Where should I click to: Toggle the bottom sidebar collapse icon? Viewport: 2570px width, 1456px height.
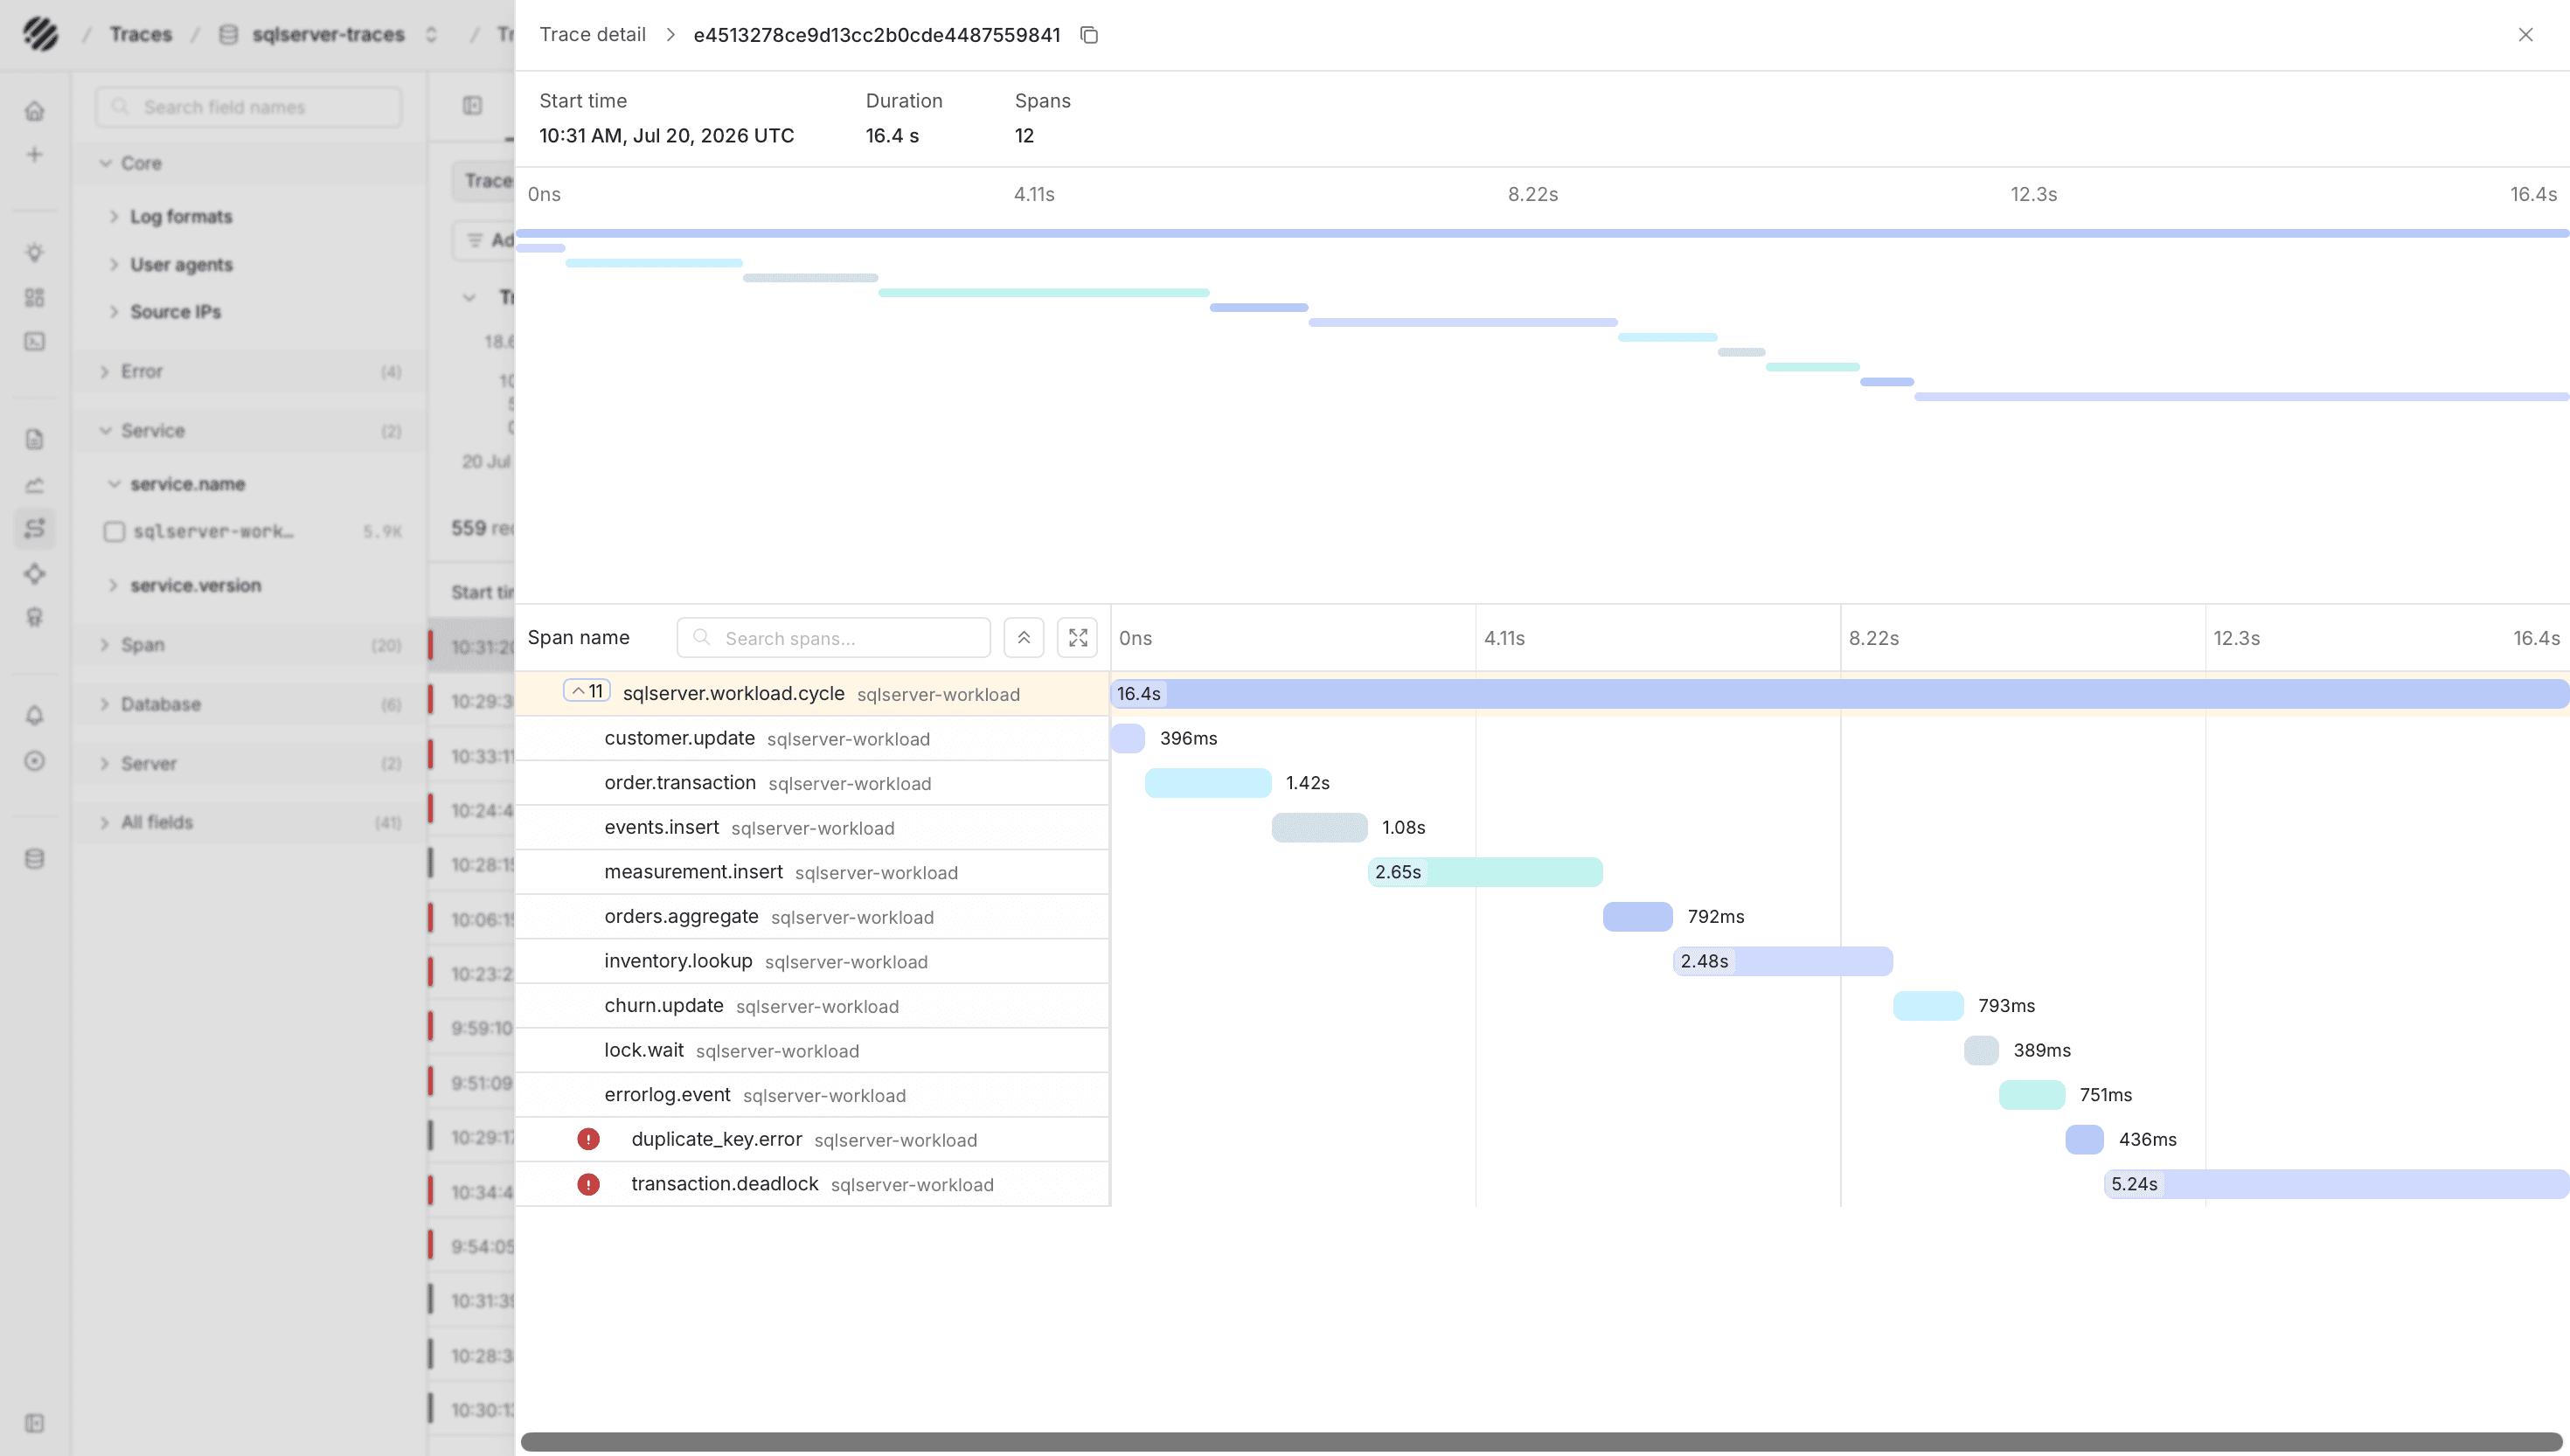[x=34, y=1423]
